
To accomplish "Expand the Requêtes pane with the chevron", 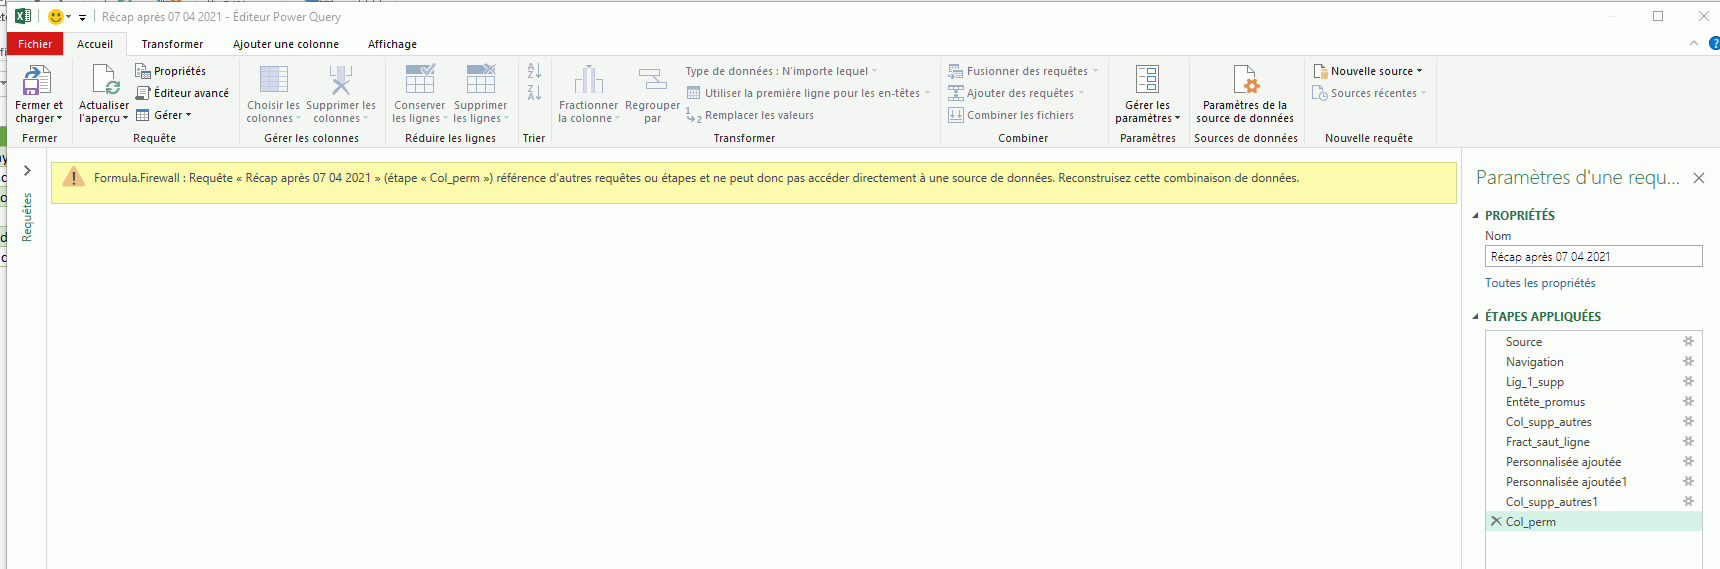I will click(27, 171).
